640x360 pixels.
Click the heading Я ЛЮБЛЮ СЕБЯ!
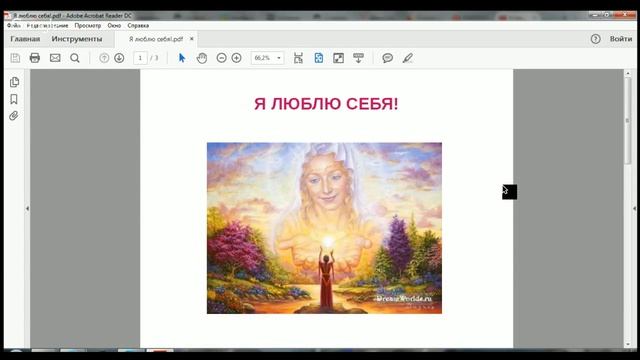coord(326,104)
